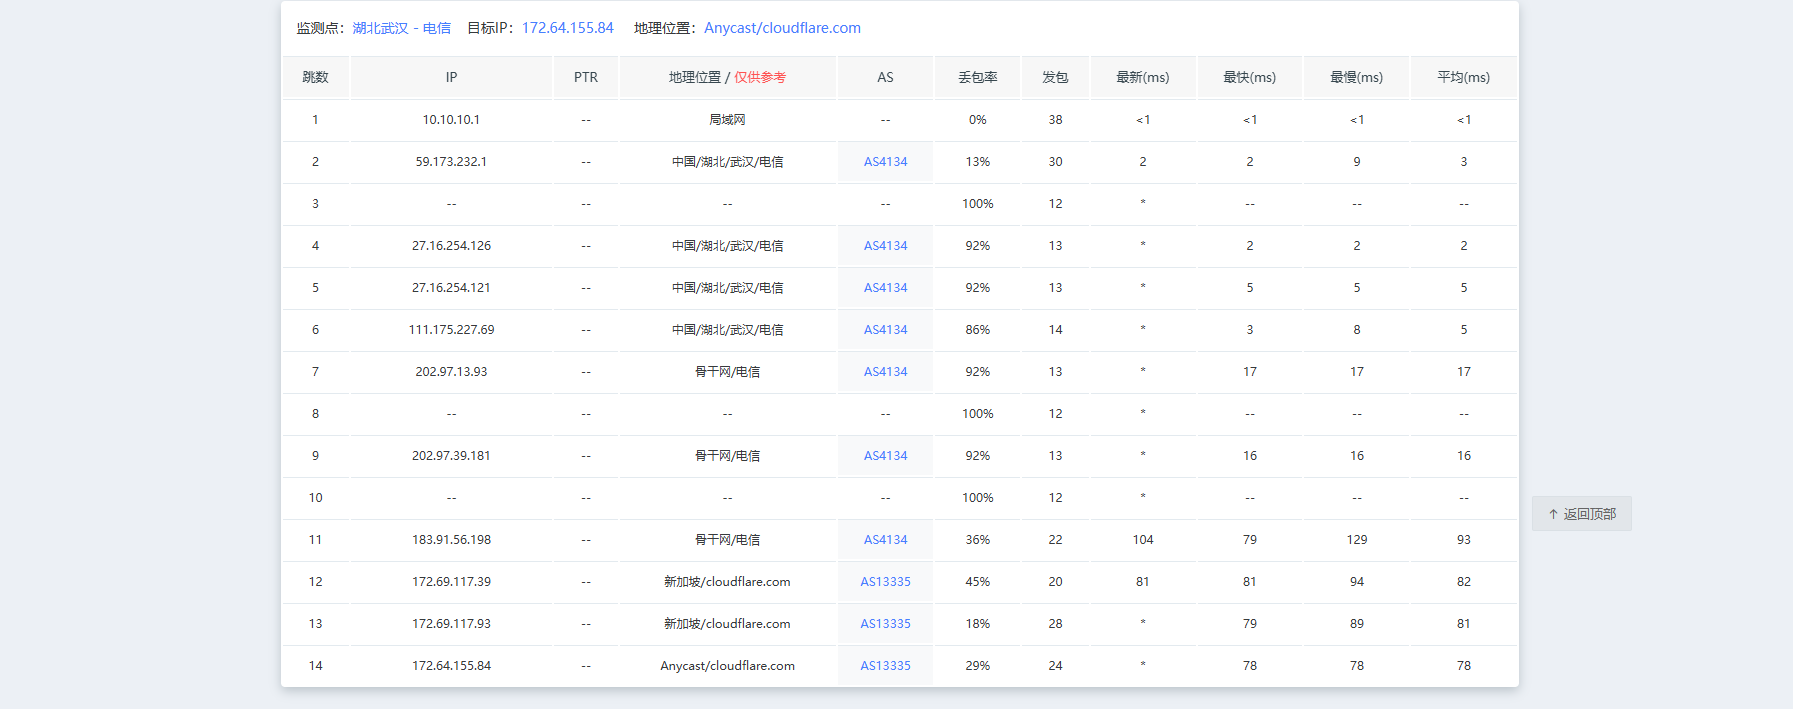Click hop number 10 cell
Image resolution: width=1793 pixels, height=709 pixels.
[315, 498]
